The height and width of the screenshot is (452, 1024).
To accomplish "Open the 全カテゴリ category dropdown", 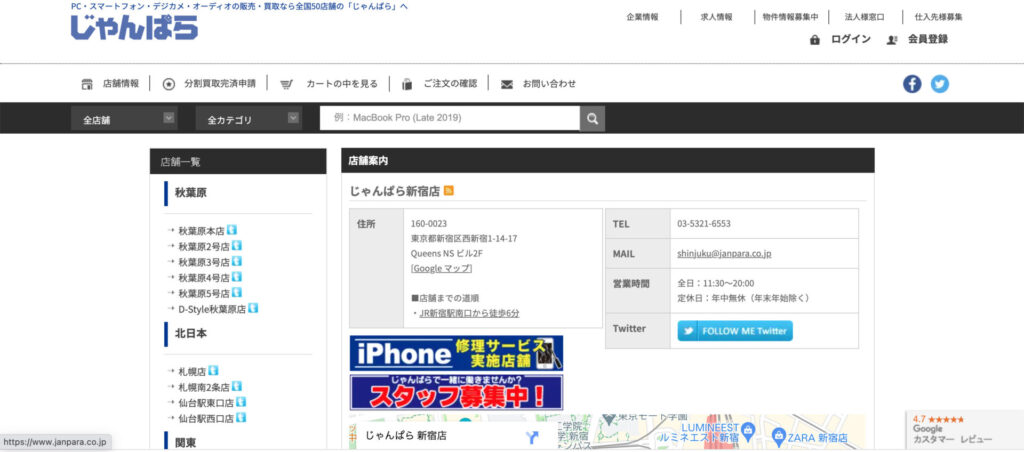I will coord(248,119).
